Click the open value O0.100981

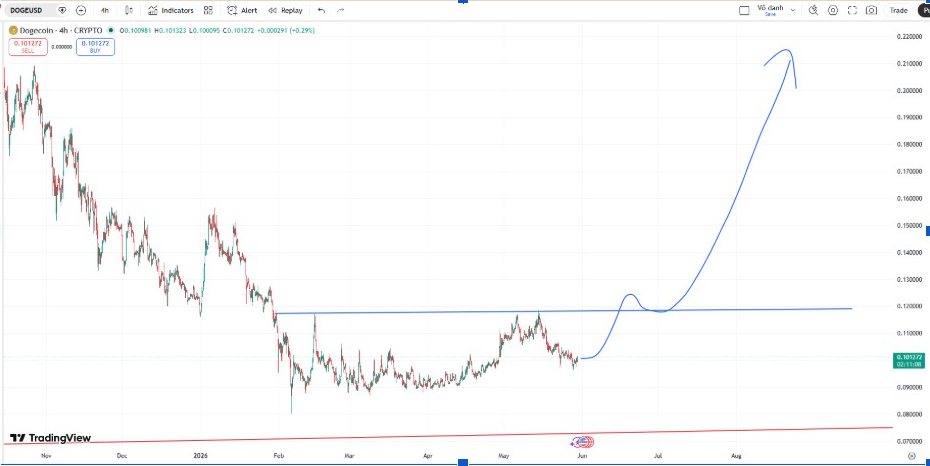pos(135,30)
